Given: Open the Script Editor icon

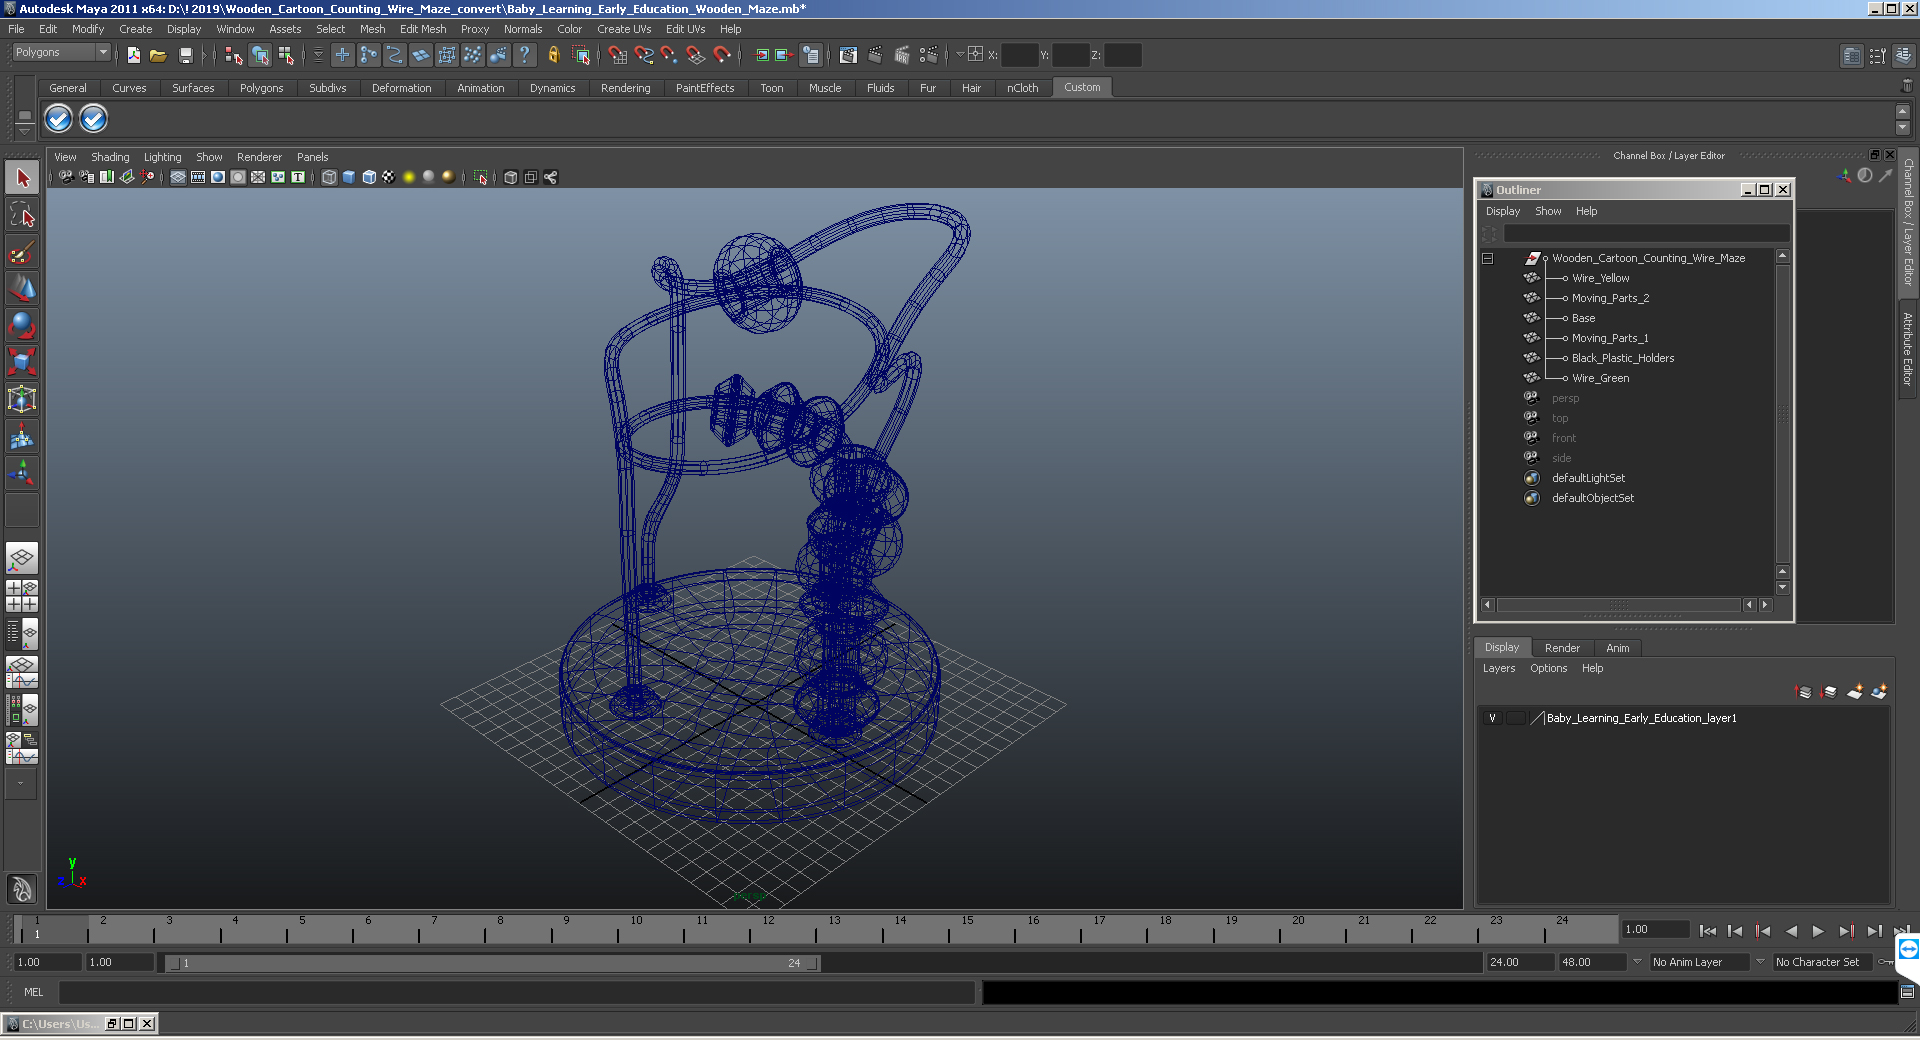Looking at the screenshot, I should [x=1907, y=992].
